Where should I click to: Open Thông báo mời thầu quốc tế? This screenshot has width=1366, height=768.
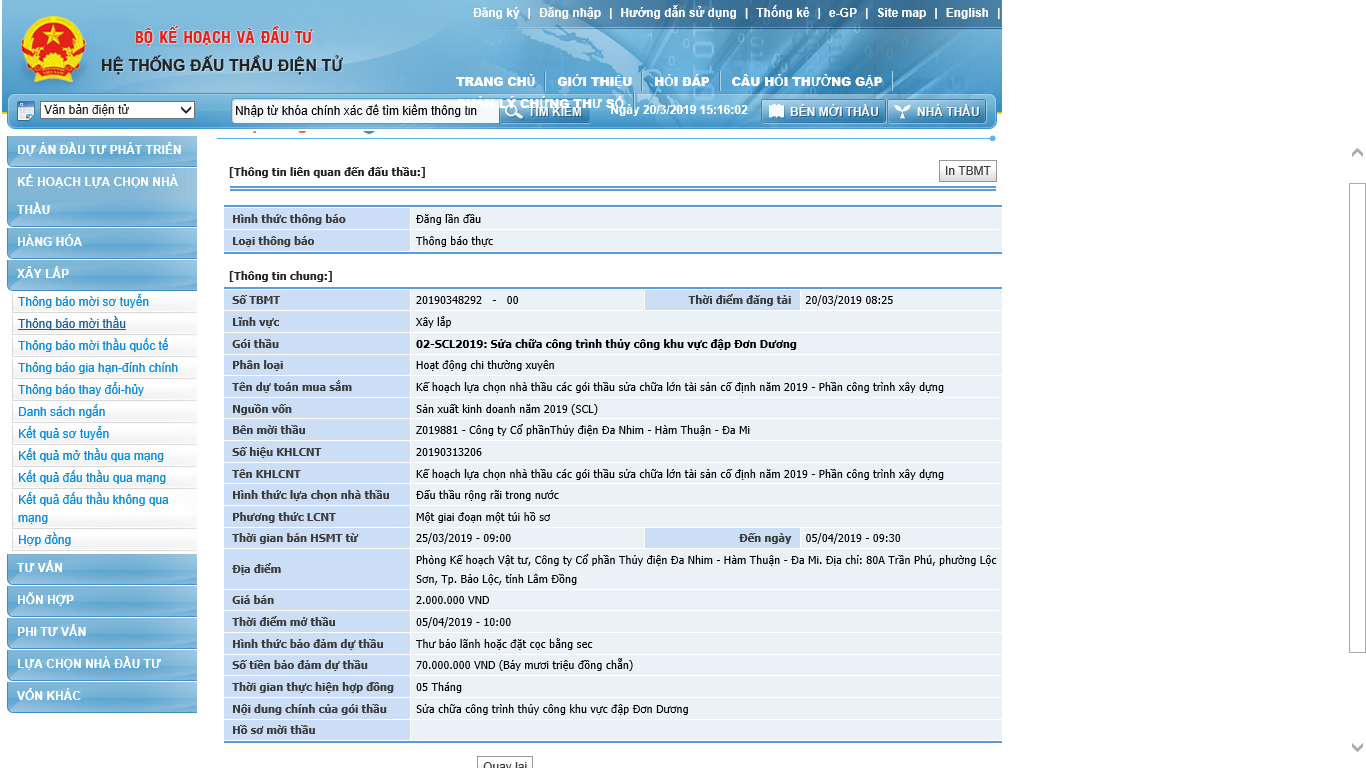(93, 346)
